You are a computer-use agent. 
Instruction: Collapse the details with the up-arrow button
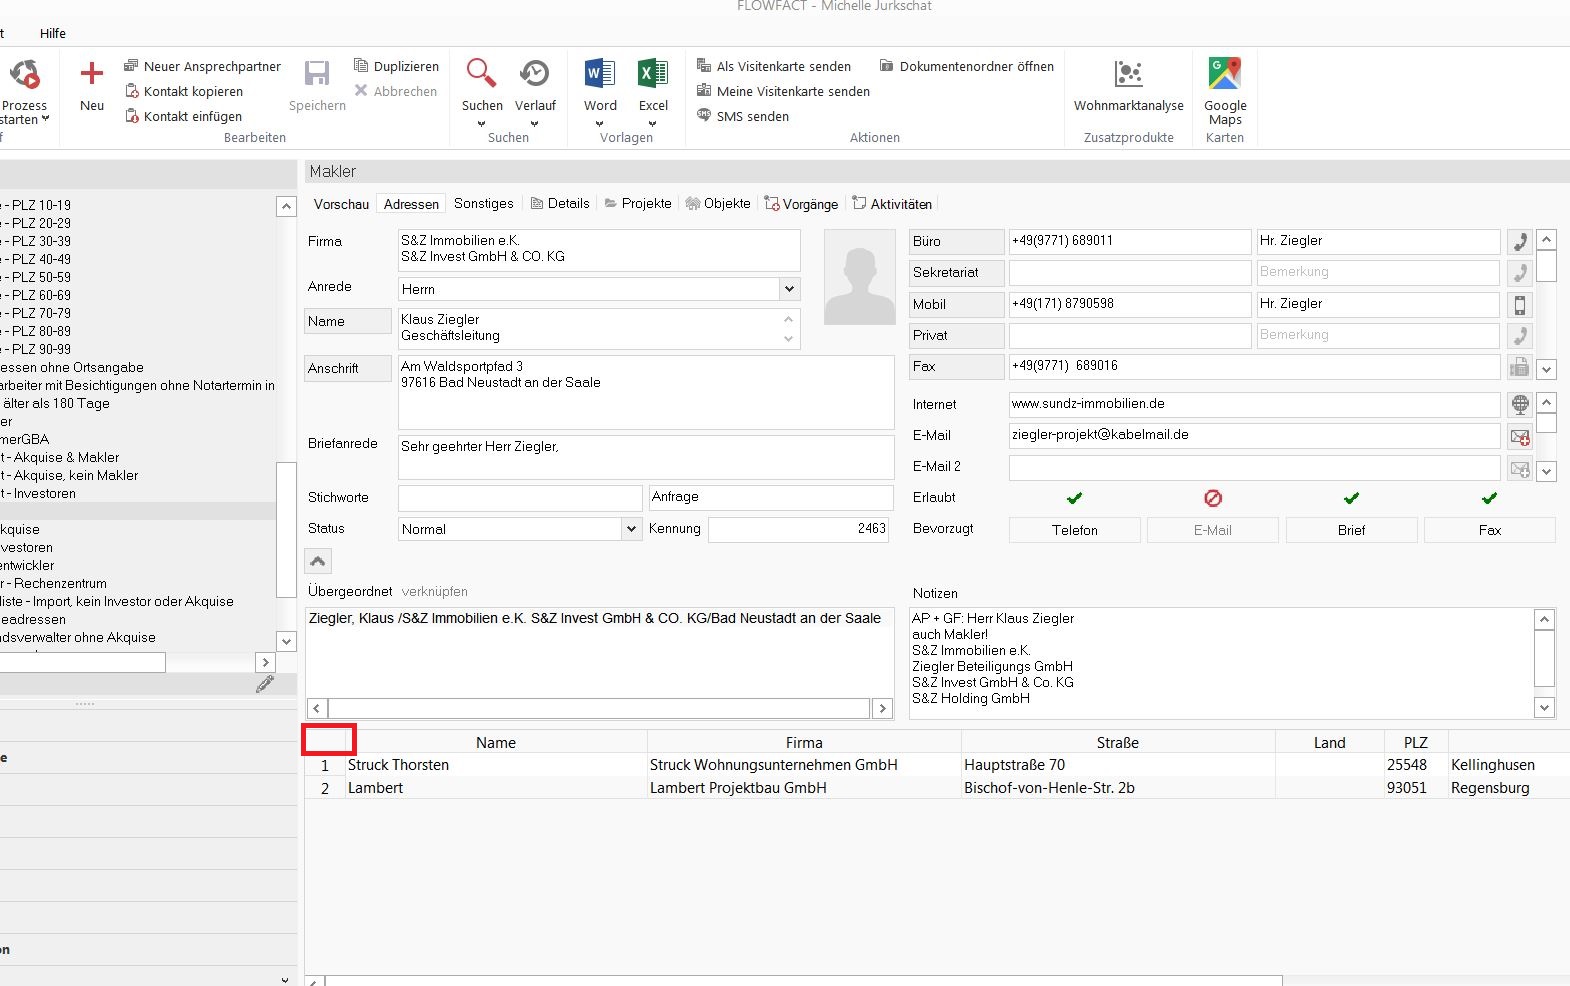click(x=318, y=562)
